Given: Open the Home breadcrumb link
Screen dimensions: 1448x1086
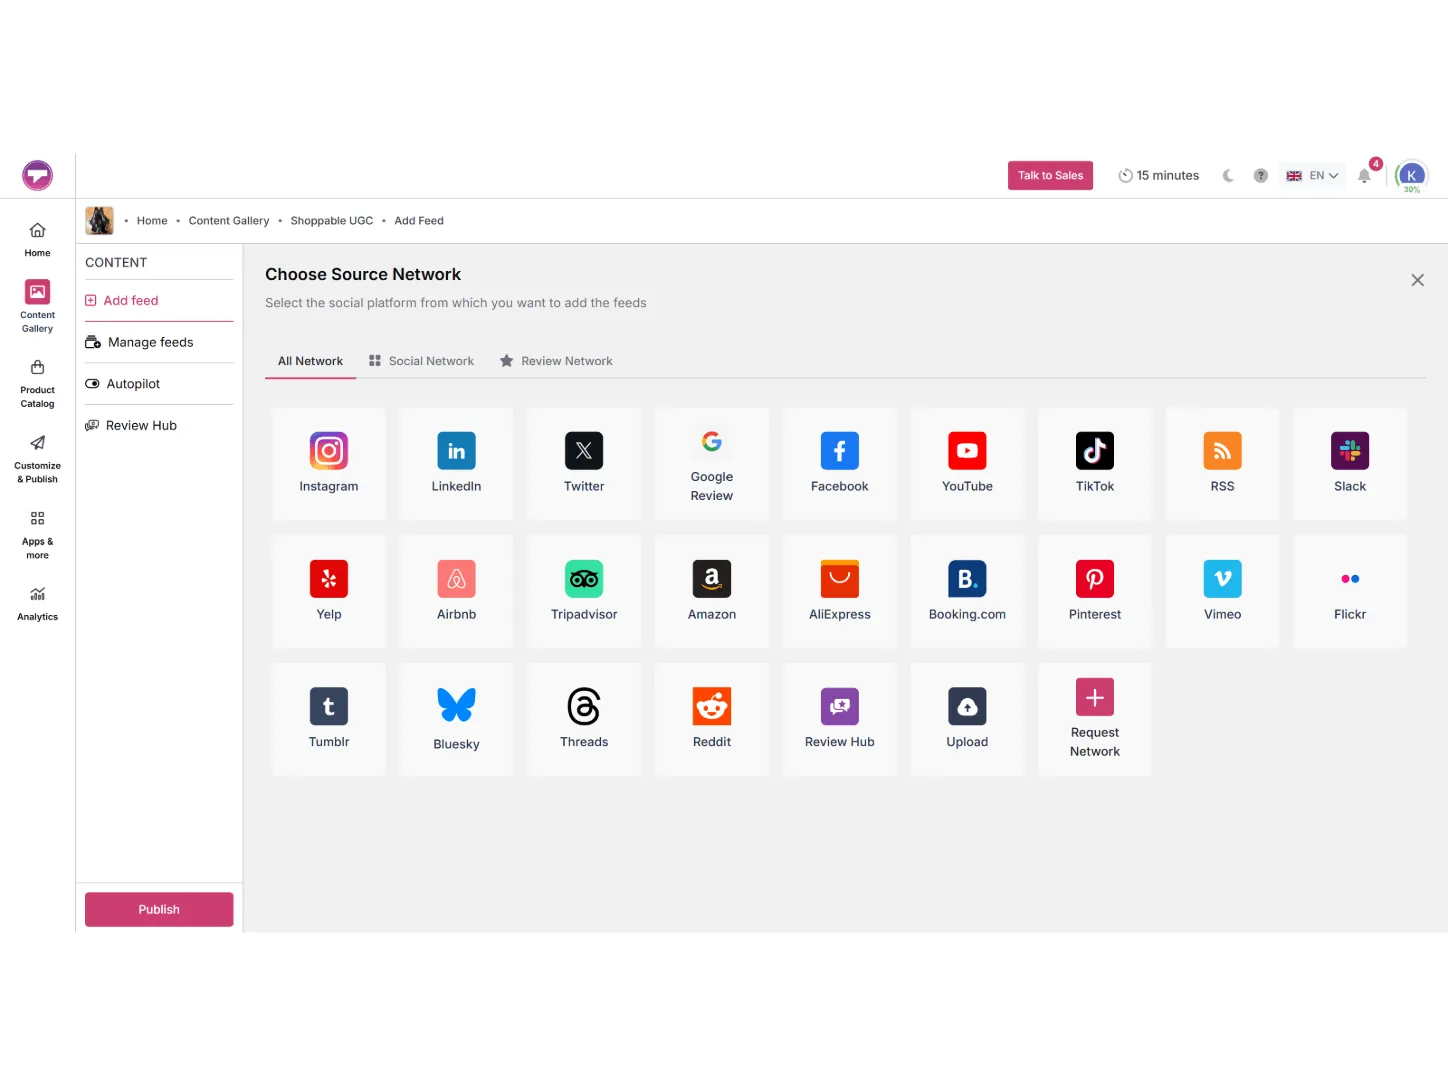Looking at the screenshot, I should pos(152,221).
